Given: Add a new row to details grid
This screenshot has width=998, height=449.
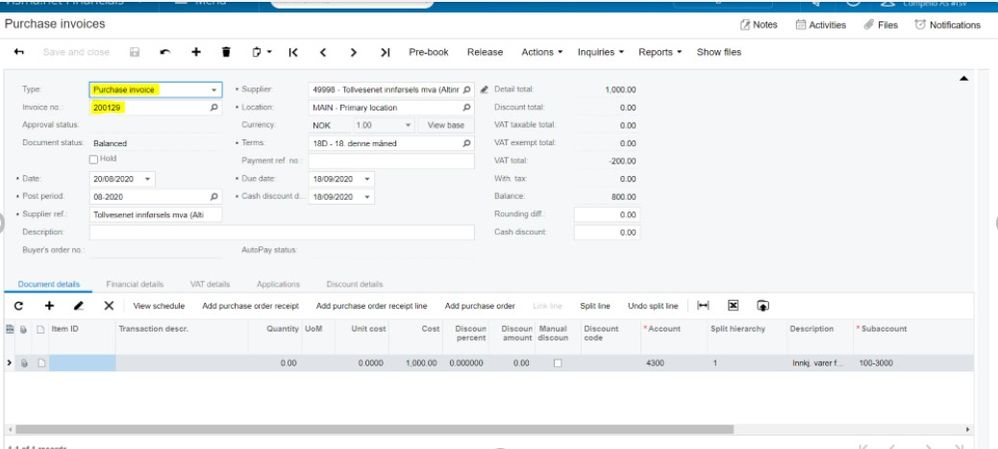Looking at the screenshot, I should [49, 306].
